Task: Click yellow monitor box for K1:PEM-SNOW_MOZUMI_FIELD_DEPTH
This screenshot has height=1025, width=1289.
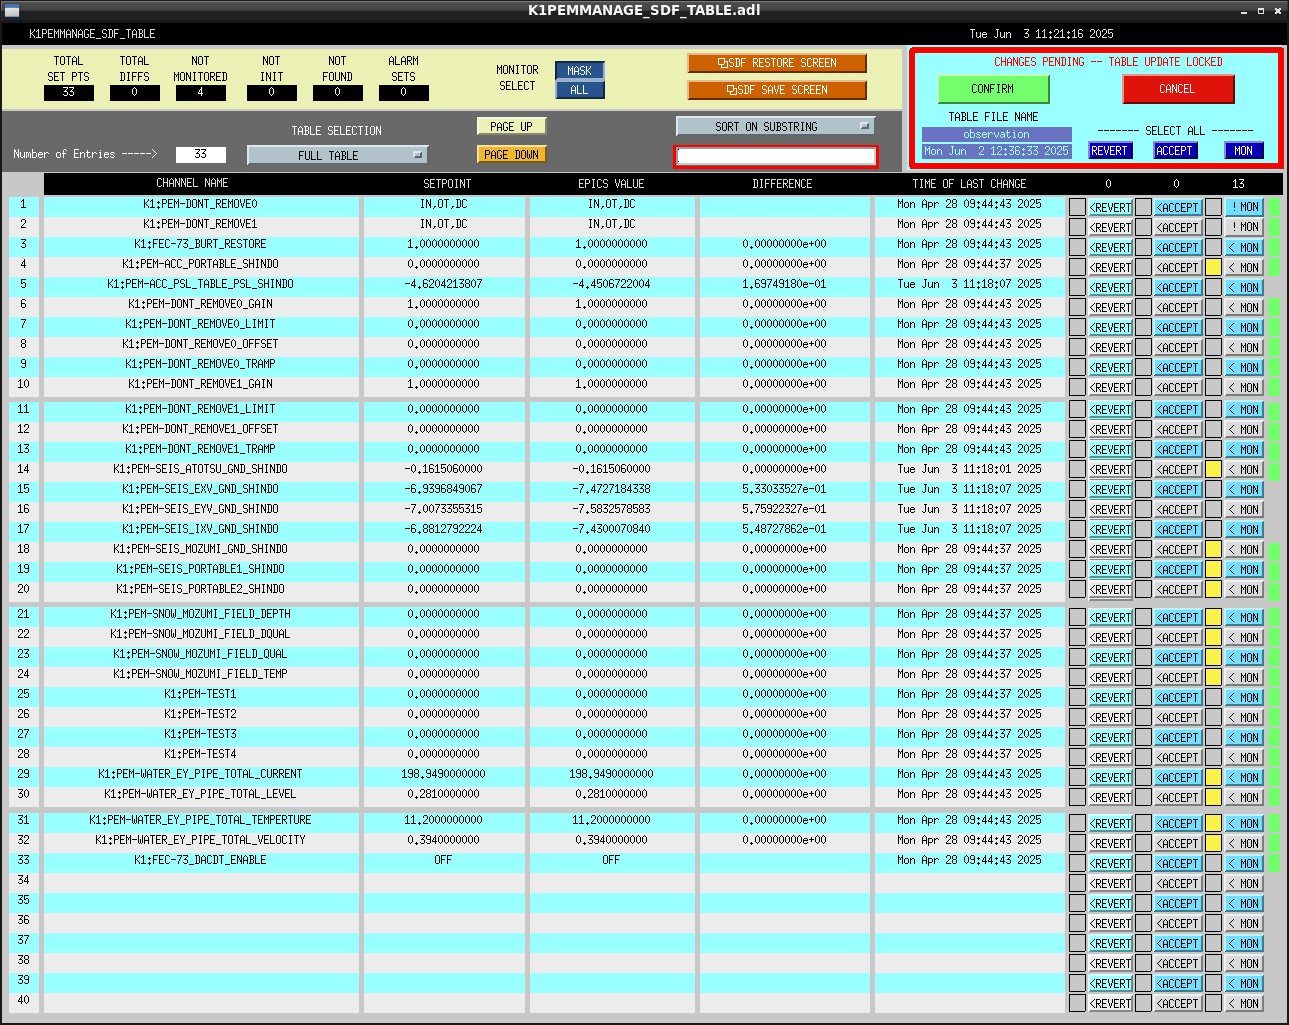Action: point(1213,617)
